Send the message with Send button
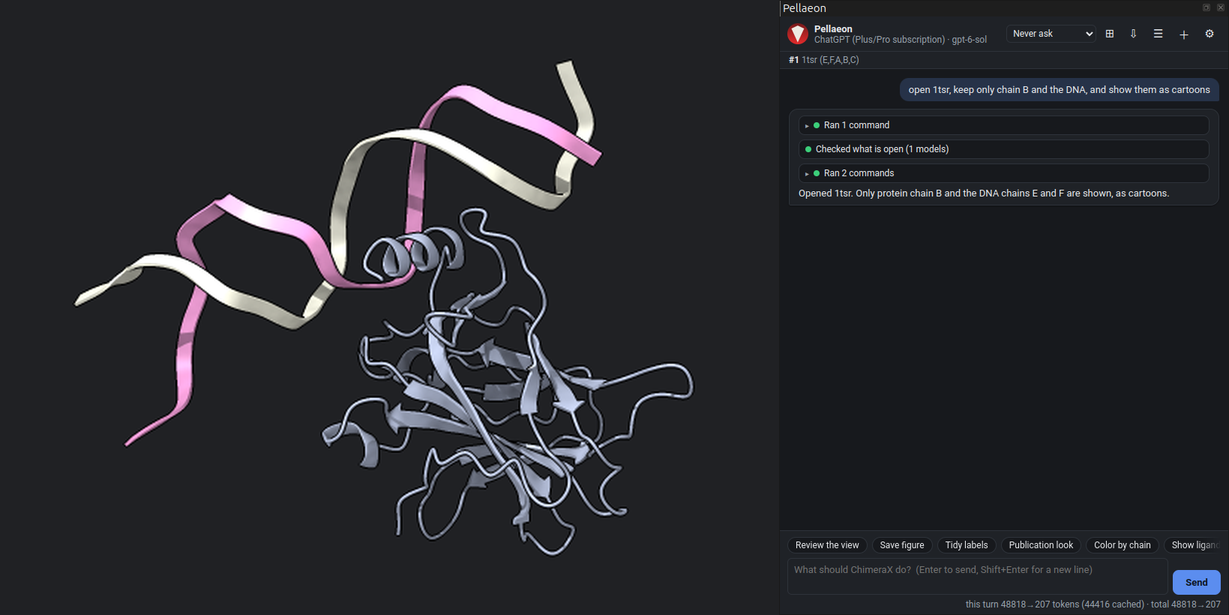Screen dimensions: 1229x615 (1196, 582)
